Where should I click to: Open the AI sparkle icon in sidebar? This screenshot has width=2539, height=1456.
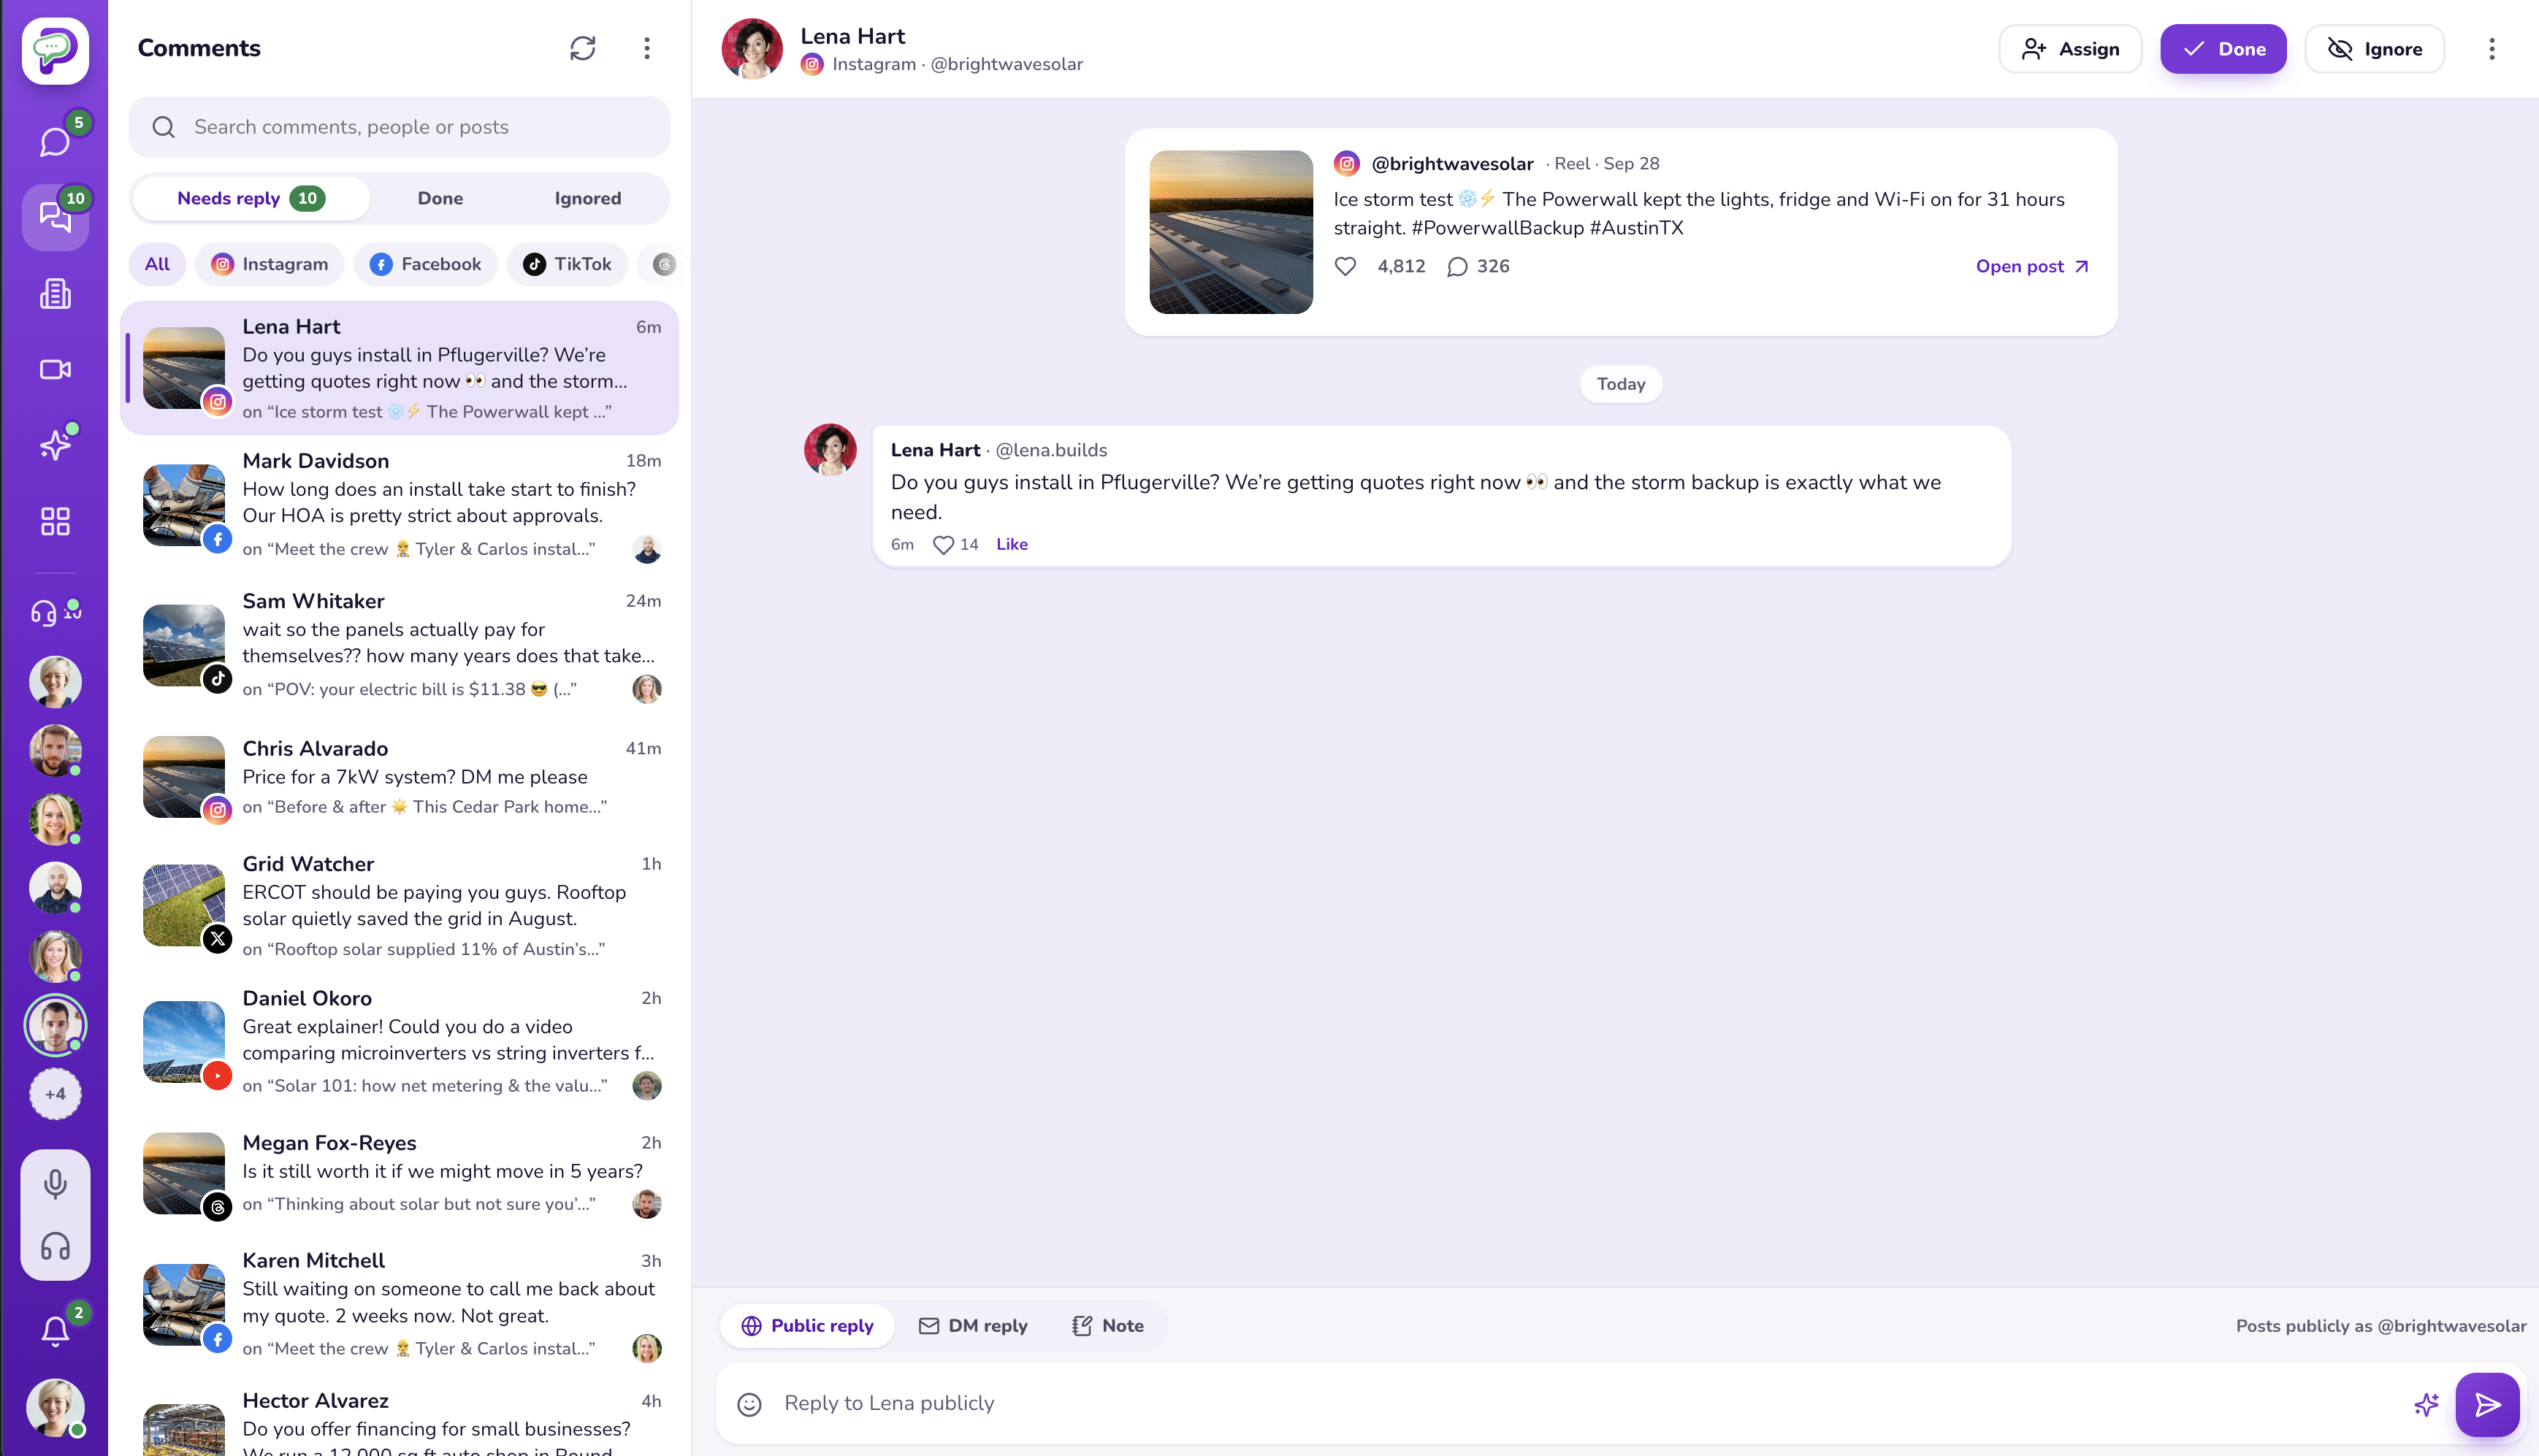[55, 445]
